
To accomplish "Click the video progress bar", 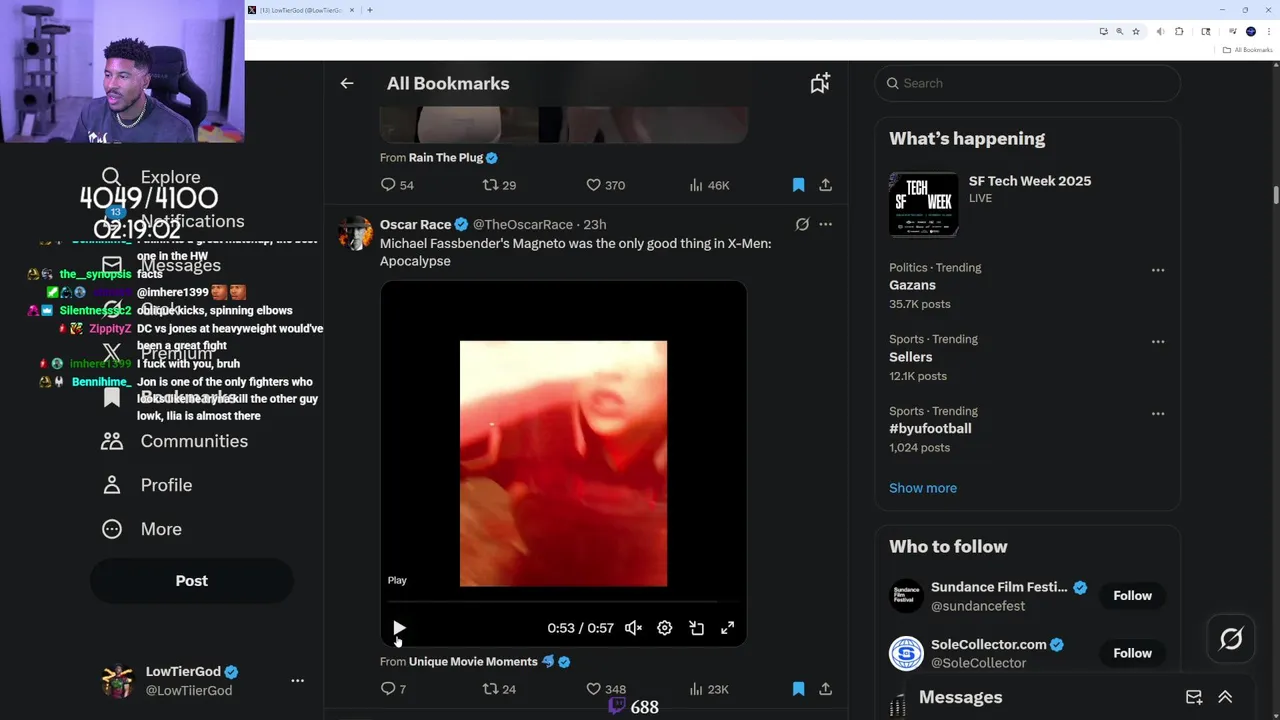I will pyautogui.click(x=563, y=602).
